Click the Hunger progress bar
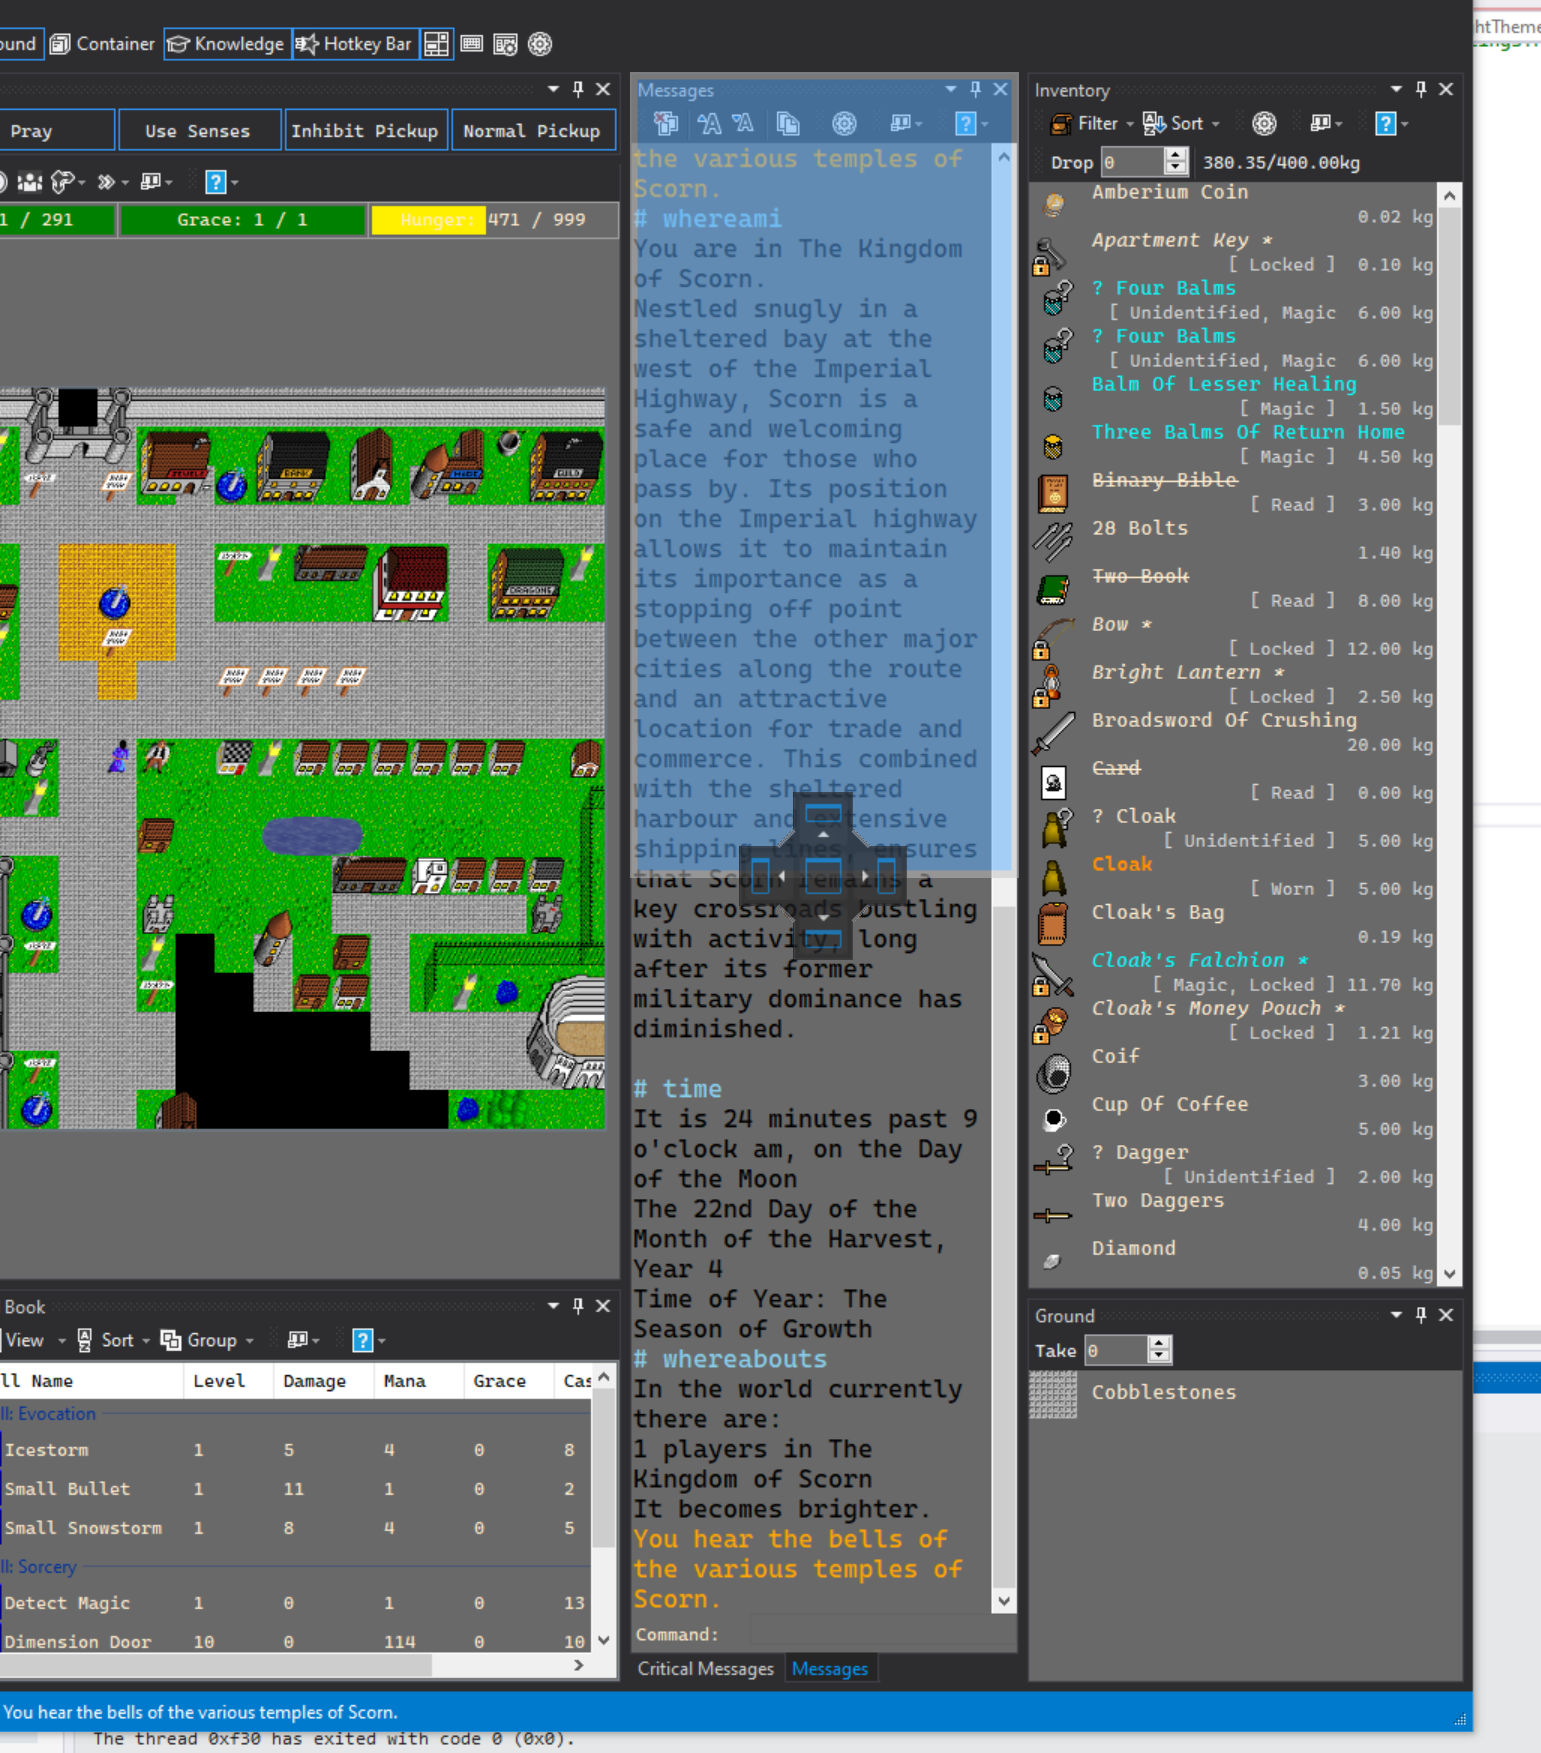 tap(494, 220)
